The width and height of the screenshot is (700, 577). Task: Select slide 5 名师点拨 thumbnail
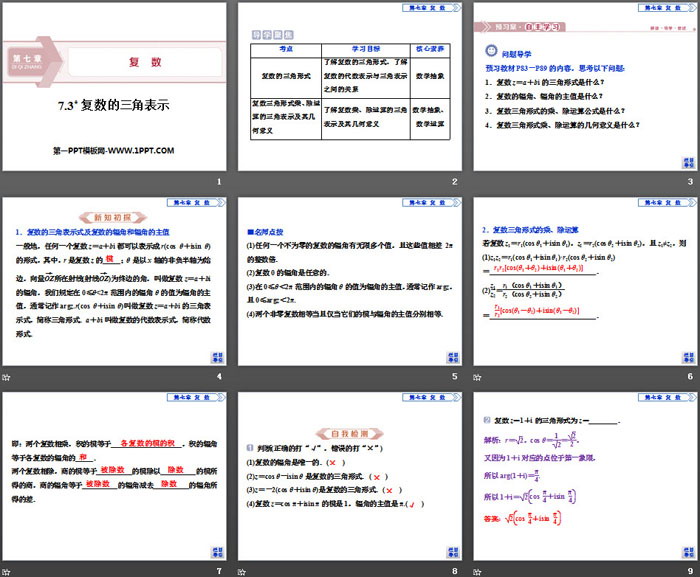tap(350, 283)
